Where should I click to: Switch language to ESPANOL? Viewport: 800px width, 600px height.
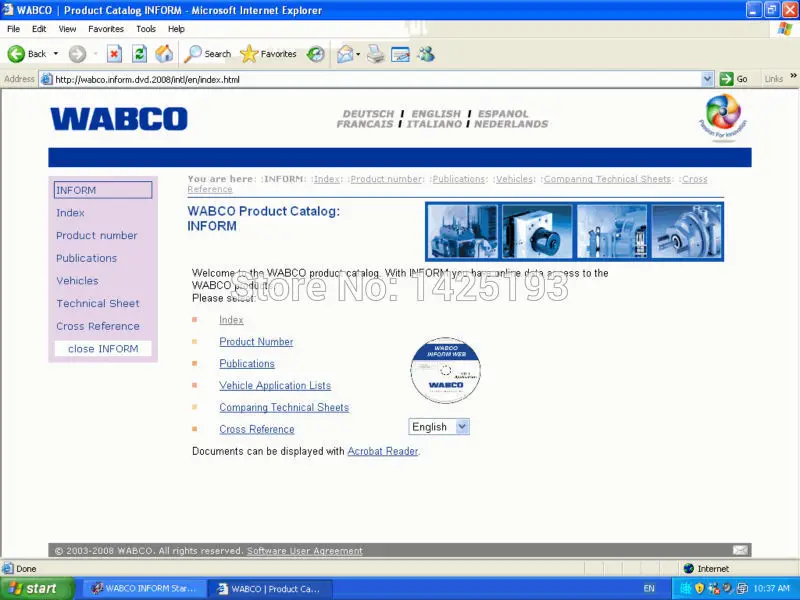503,113
